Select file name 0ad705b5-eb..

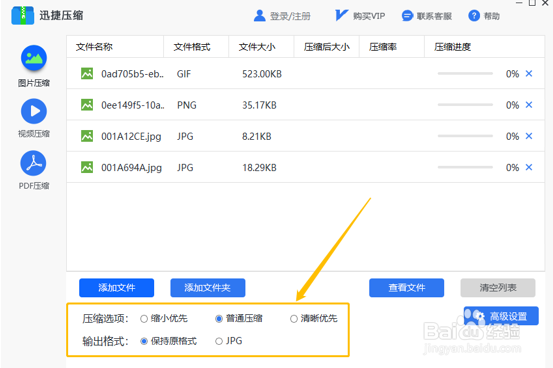coord(133,74)
